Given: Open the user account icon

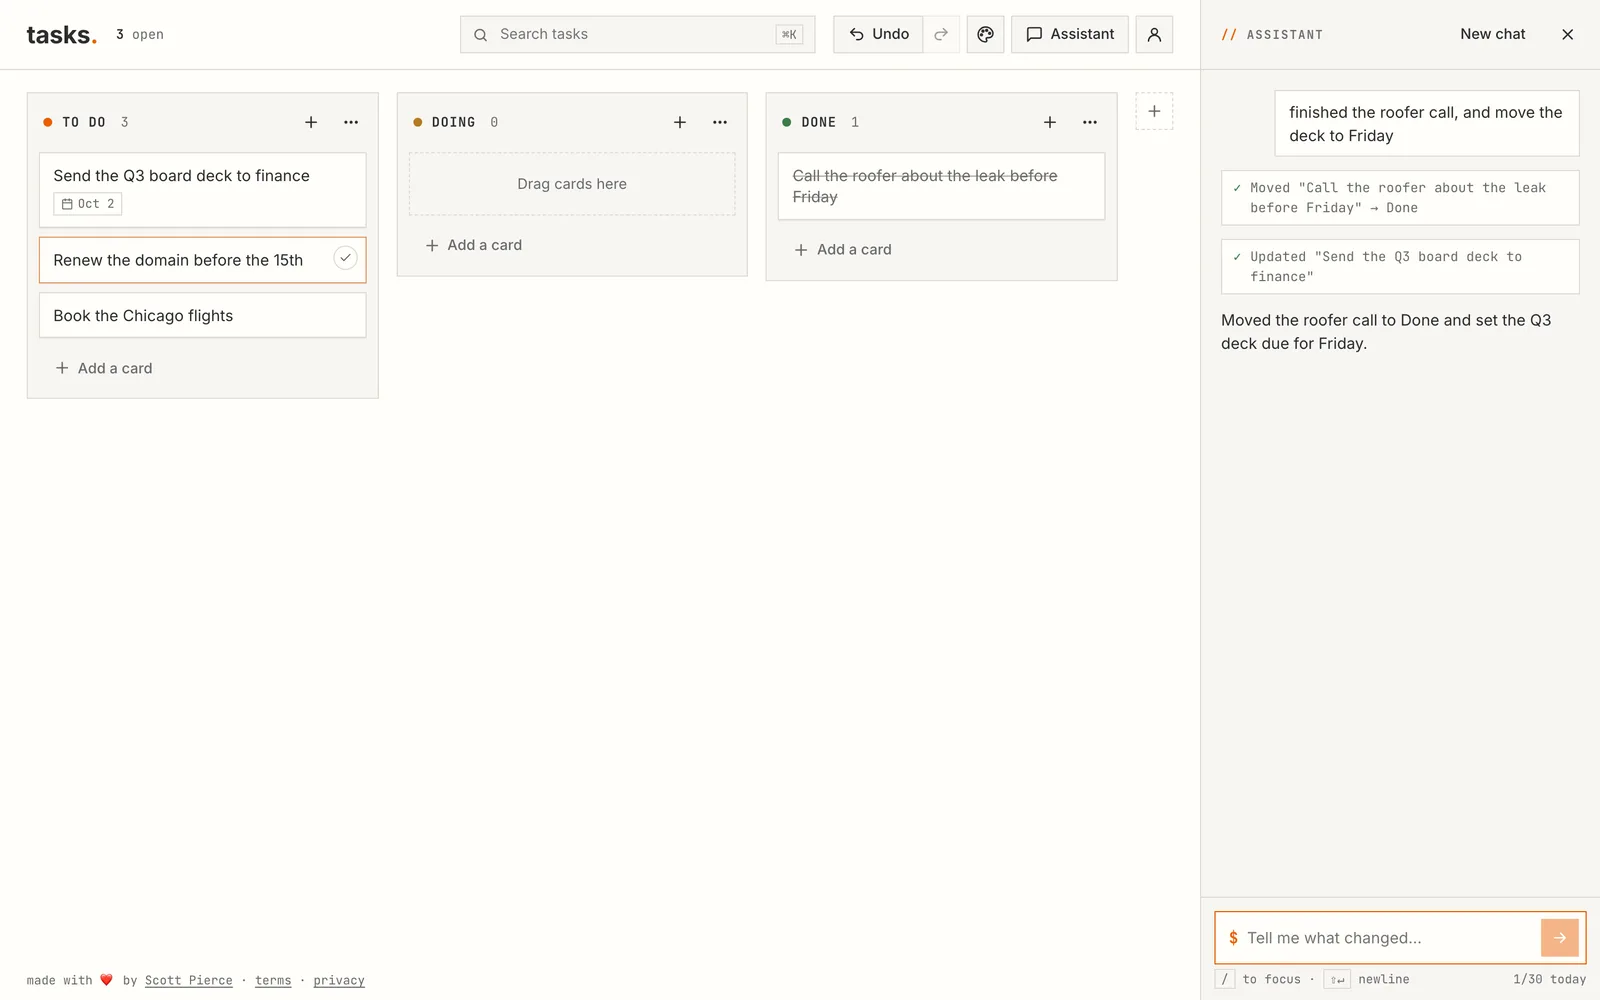Looking at the screenshot, I should tap(1154, 34).
